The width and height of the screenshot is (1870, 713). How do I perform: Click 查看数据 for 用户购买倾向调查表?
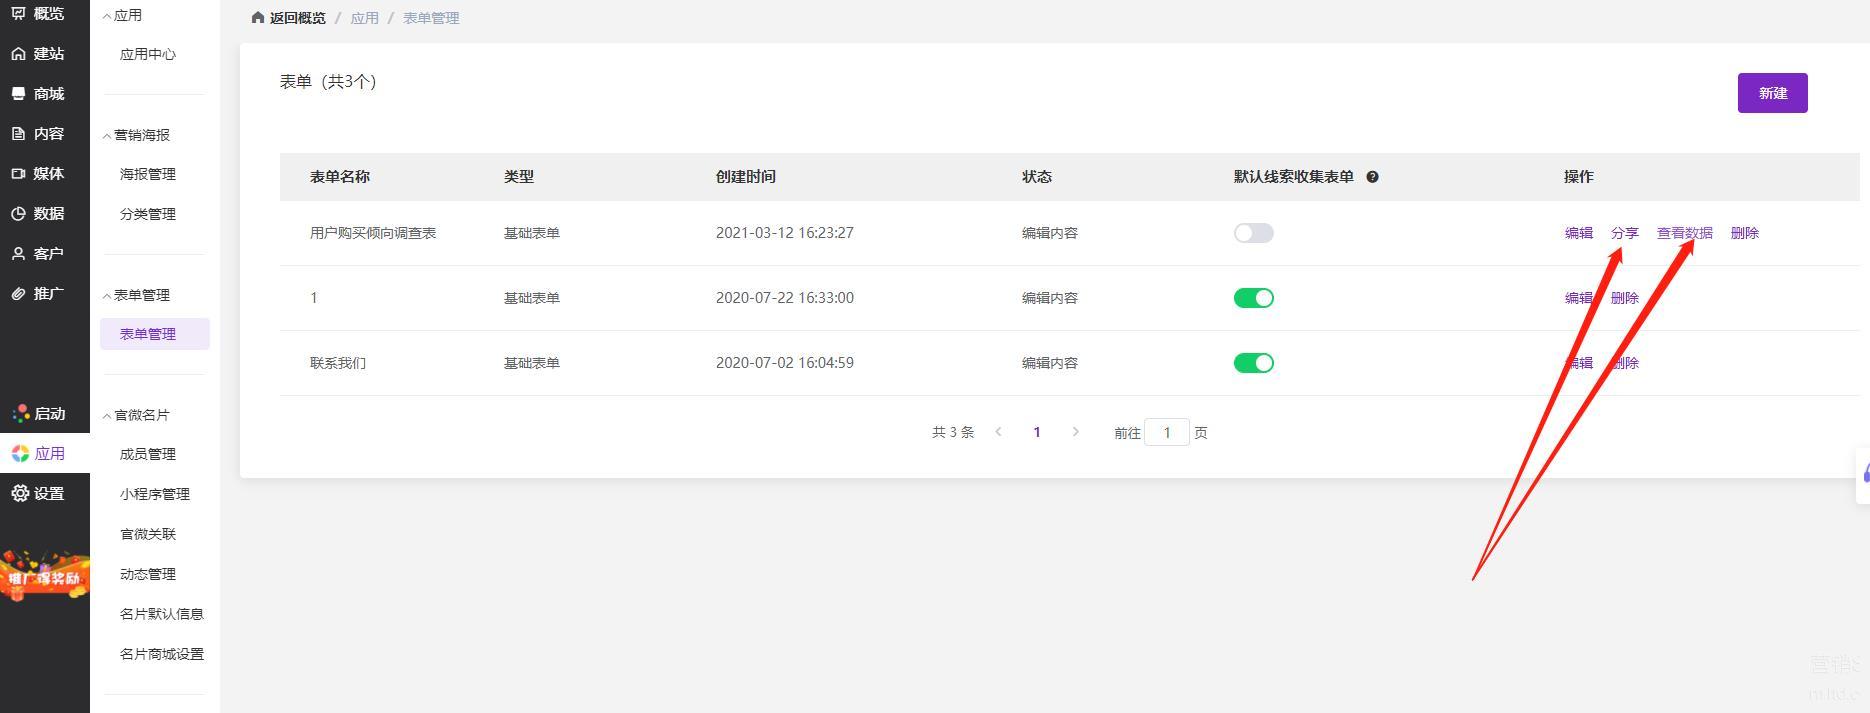tap(1684, 233)
